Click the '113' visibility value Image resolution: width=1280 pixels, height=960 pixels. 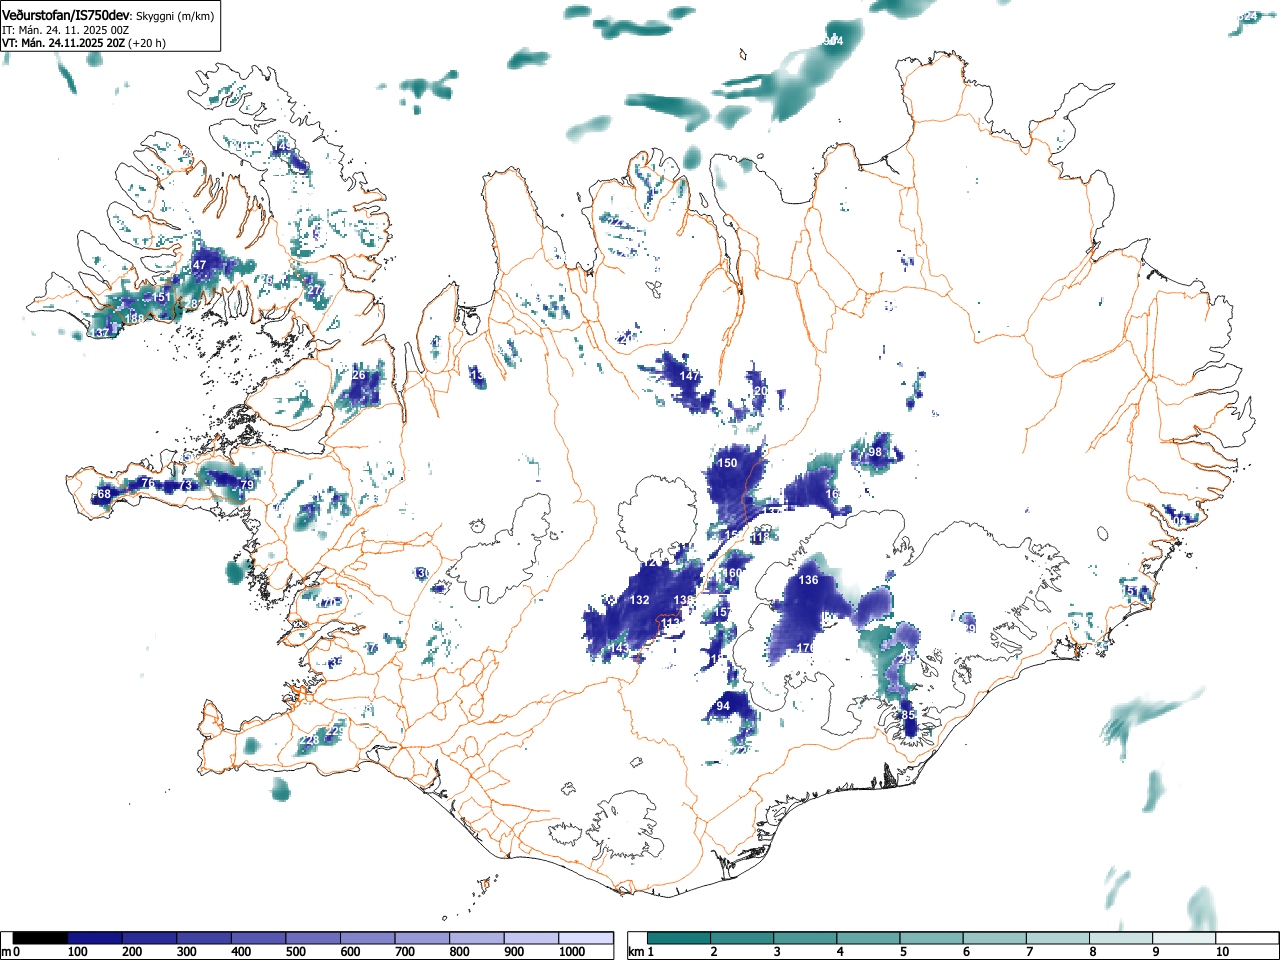pyautogui.click(x=671, y=623)
